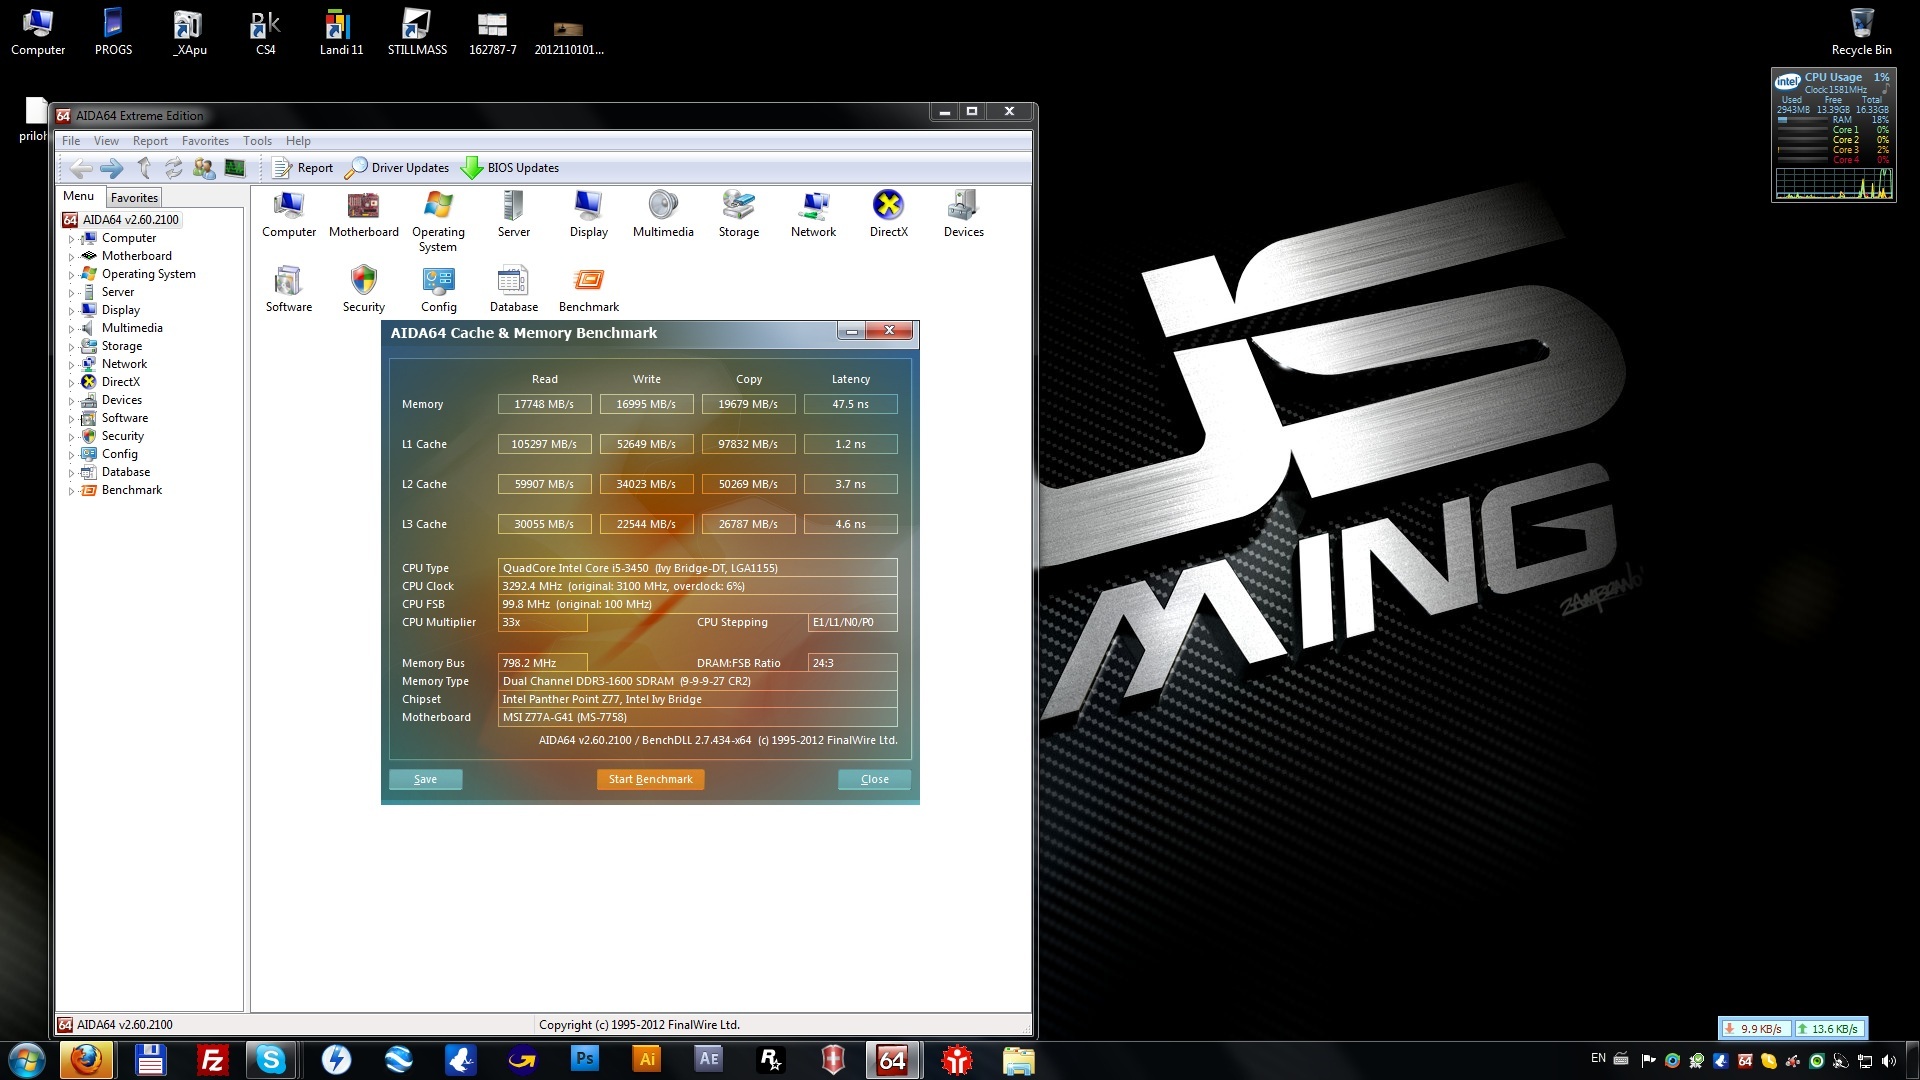Expand the Operating System tree node
This screenshot has width=1920, height=1080.
pos(71,275)
